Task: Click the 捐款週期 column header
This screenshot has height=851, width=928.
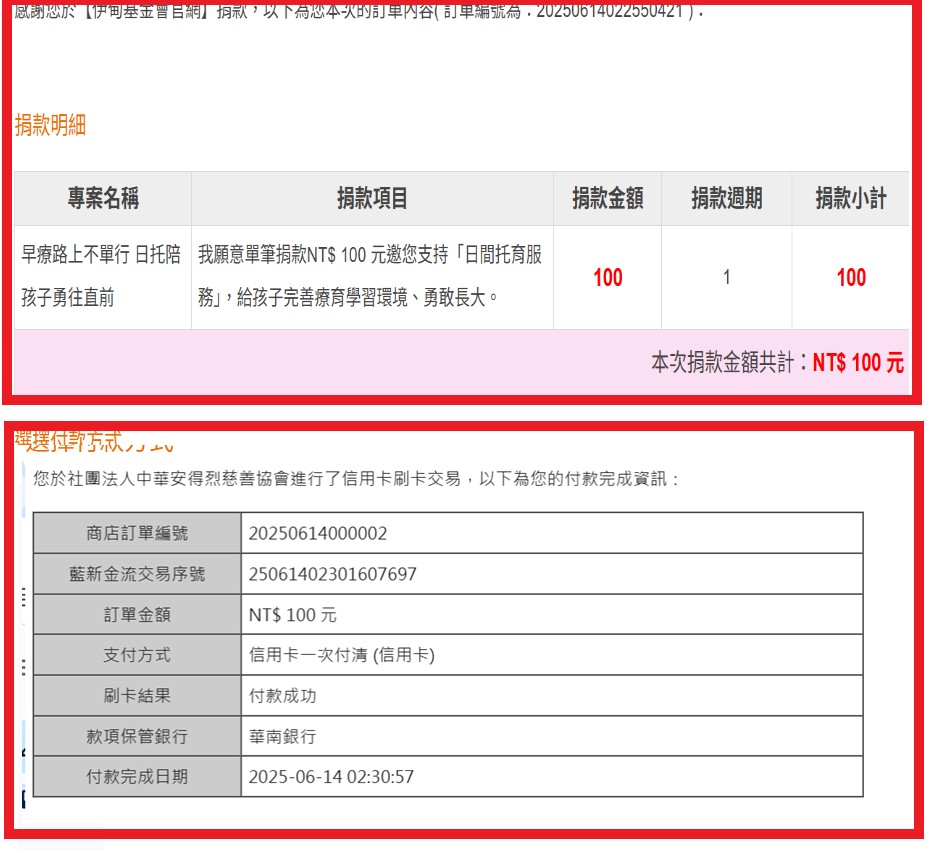Action: [x=726, y=199]
